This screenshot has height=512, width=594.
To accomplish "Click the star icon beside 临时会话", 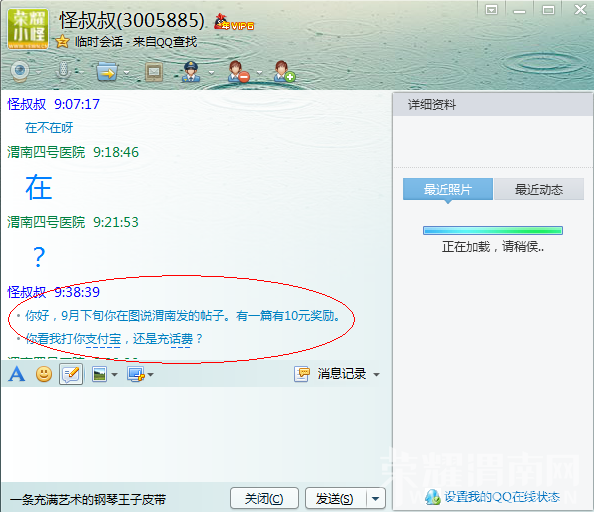I will coord(62,41).
